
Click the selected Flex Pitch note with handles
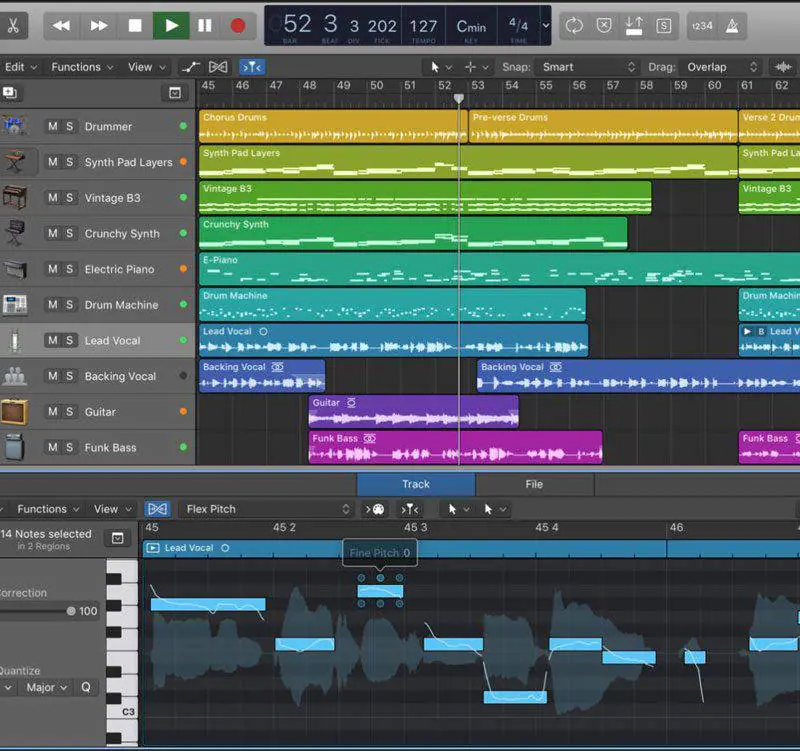(380, 591)
